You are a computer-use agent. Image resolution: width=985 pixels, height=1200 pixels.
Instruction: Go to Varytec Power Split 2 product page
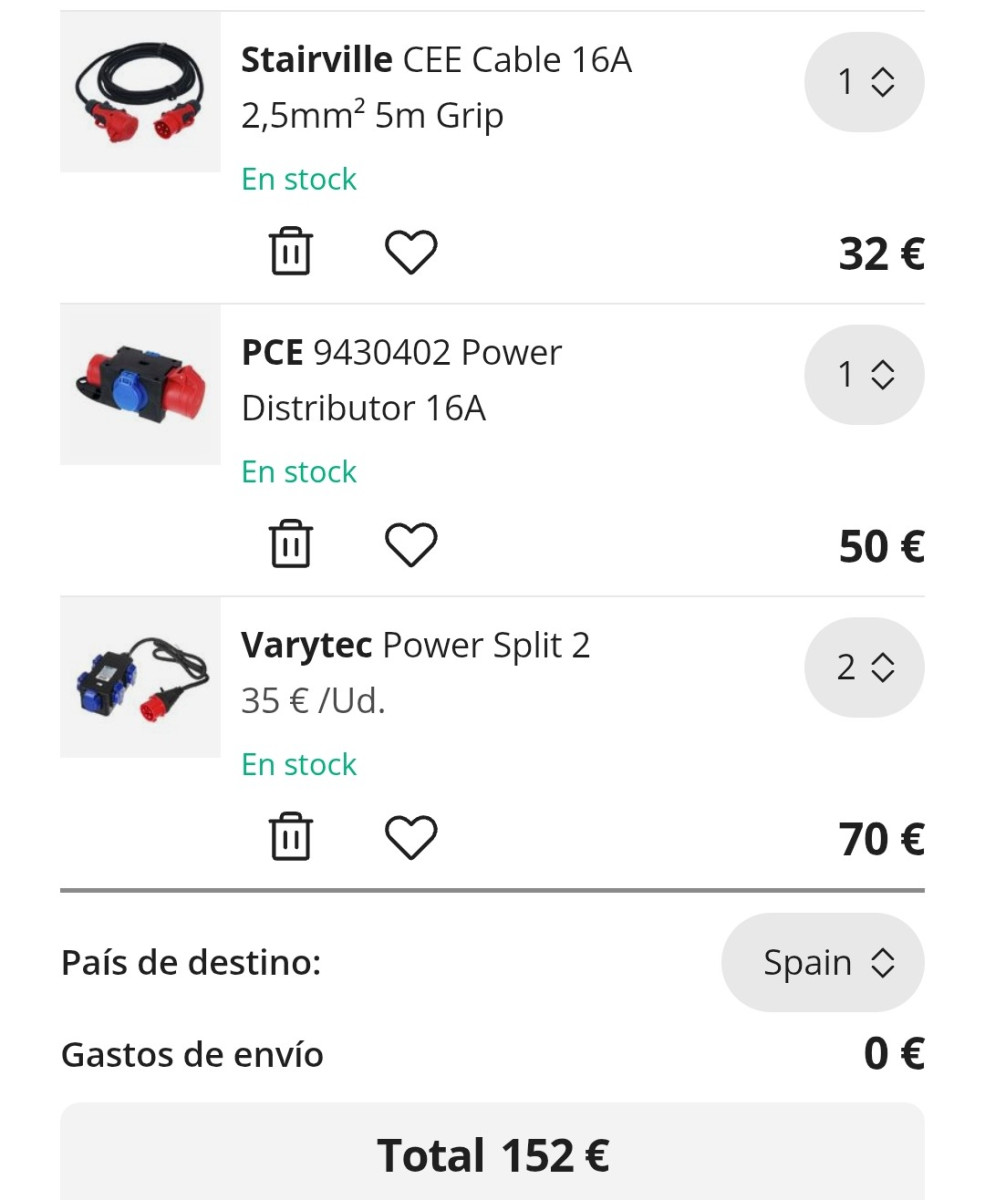(x=415, y=646)
